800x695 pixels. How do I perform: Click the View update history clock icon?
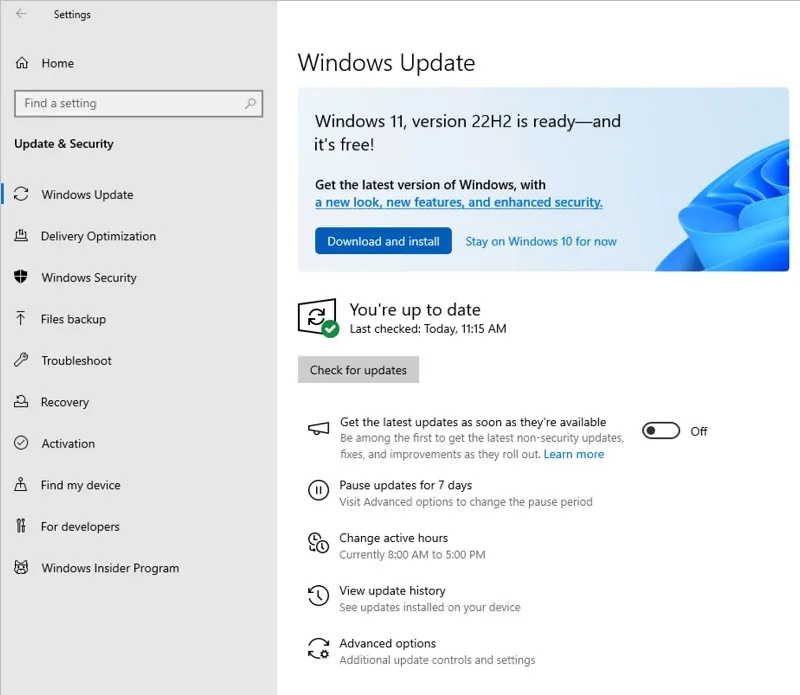318,595
